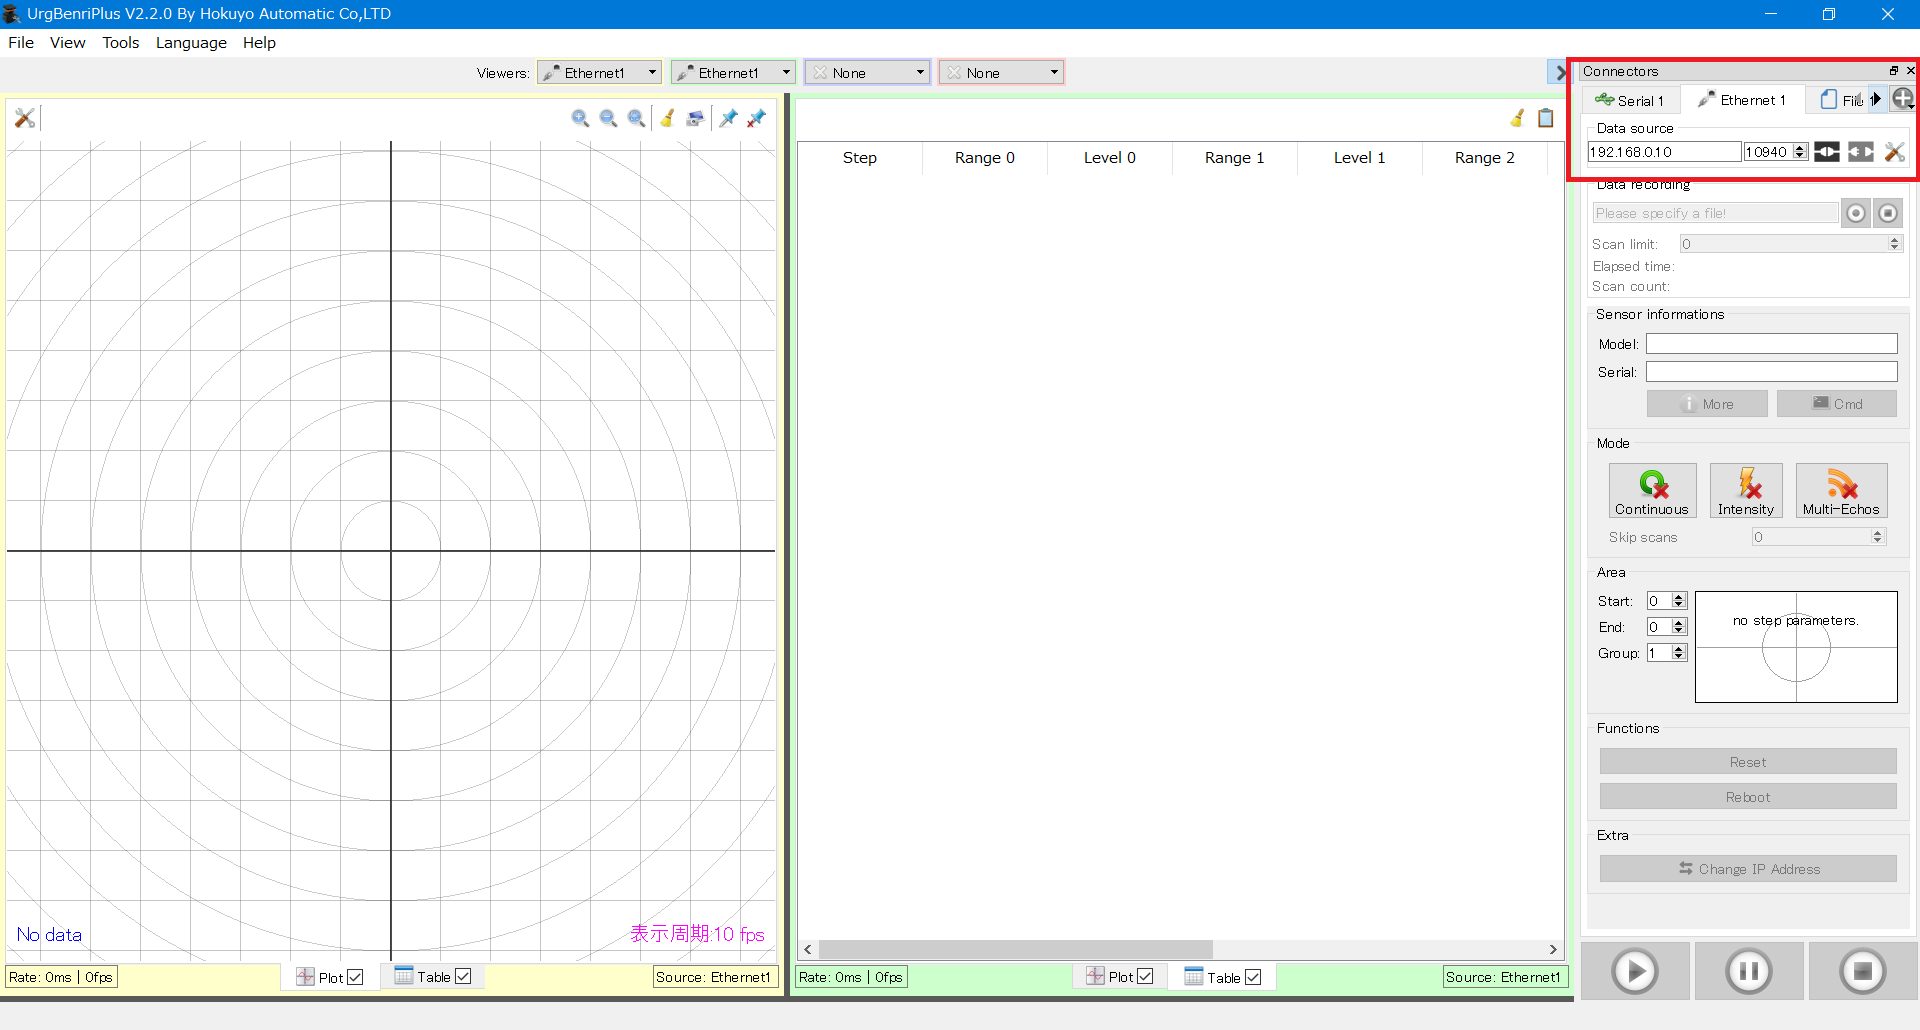Clear the table view with broom icon
Viewport: 1920px width, 1030px height.
coord(1517,118)
